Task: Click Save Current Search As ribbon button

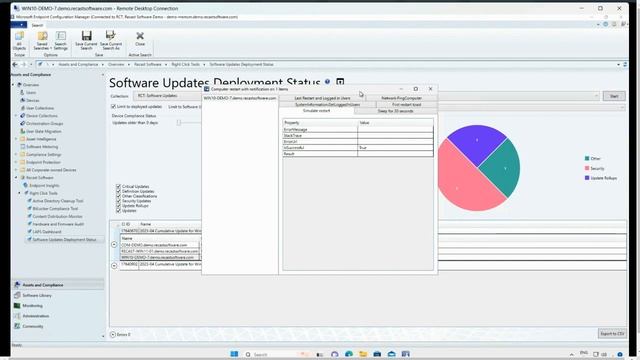Action: [x=111, y=40]
